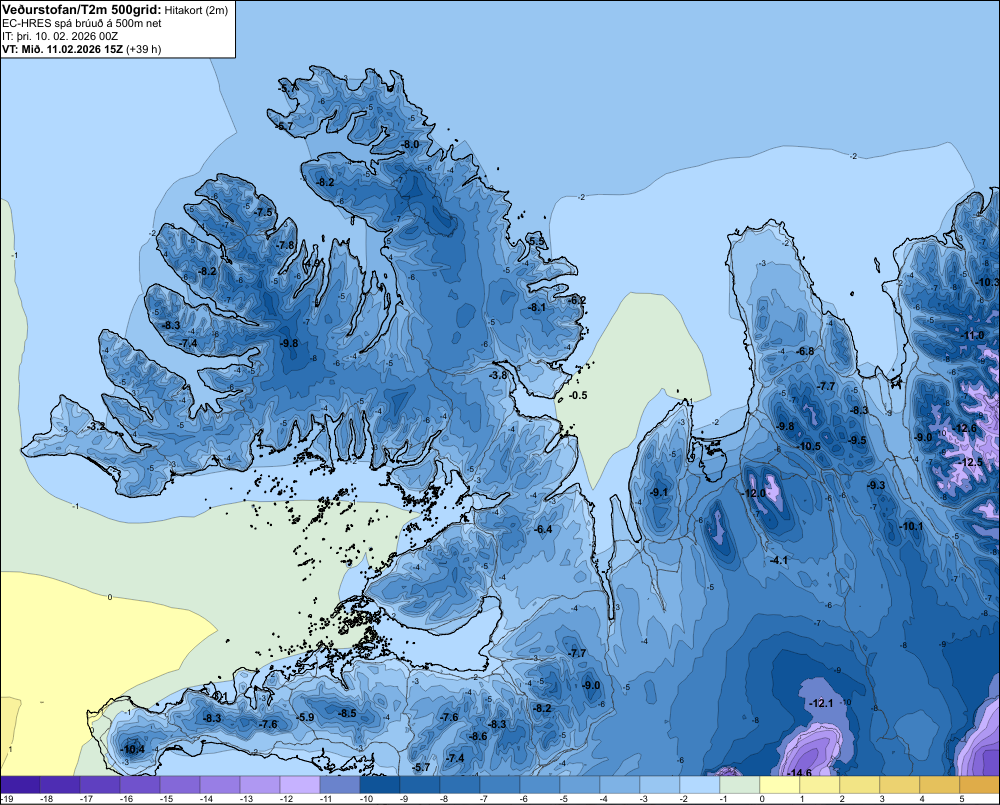Click the '-12.1' temperature value
The height and width of the screenshot is (805, 1000).
point(821,703)
